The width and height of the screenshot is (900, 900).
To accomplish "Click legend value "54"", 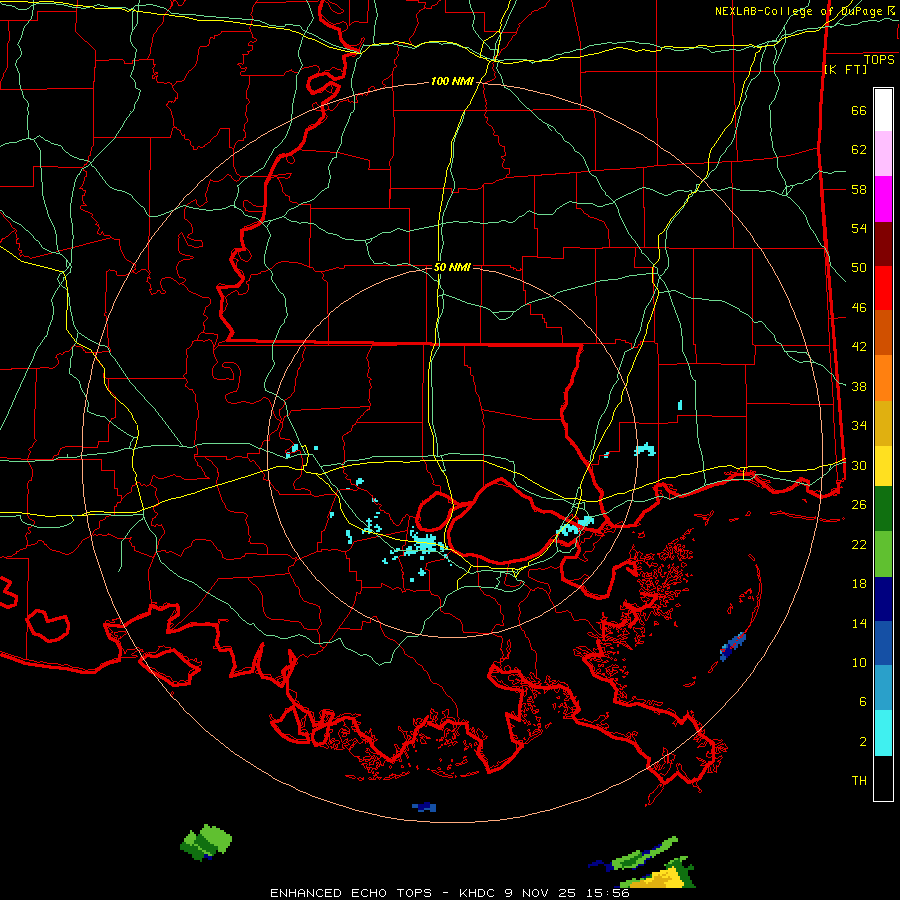I will click(859, 228).
